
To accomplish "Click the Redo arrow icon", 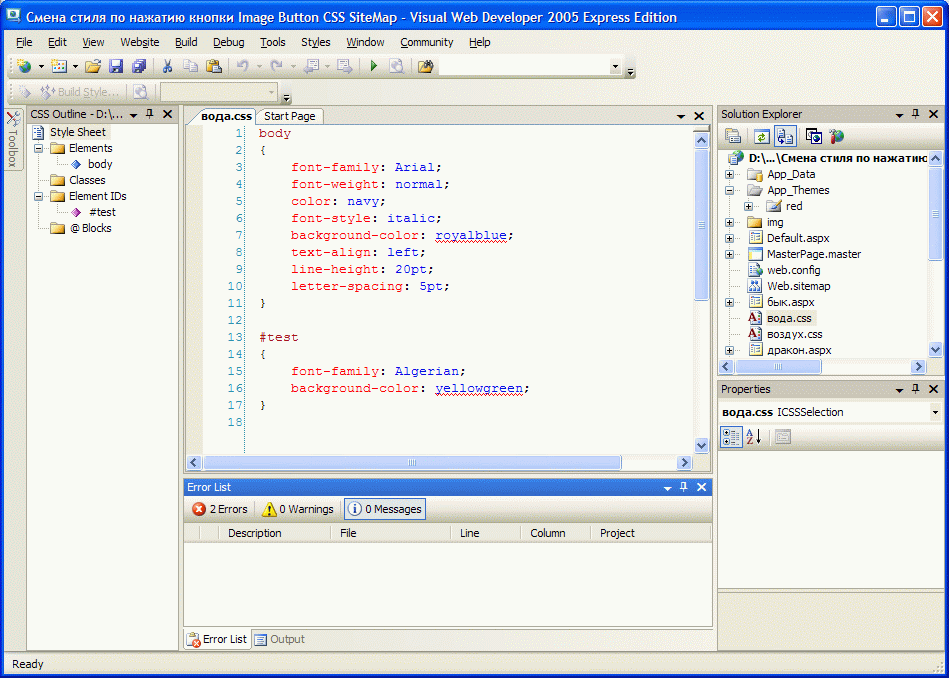I will point(276,66).
